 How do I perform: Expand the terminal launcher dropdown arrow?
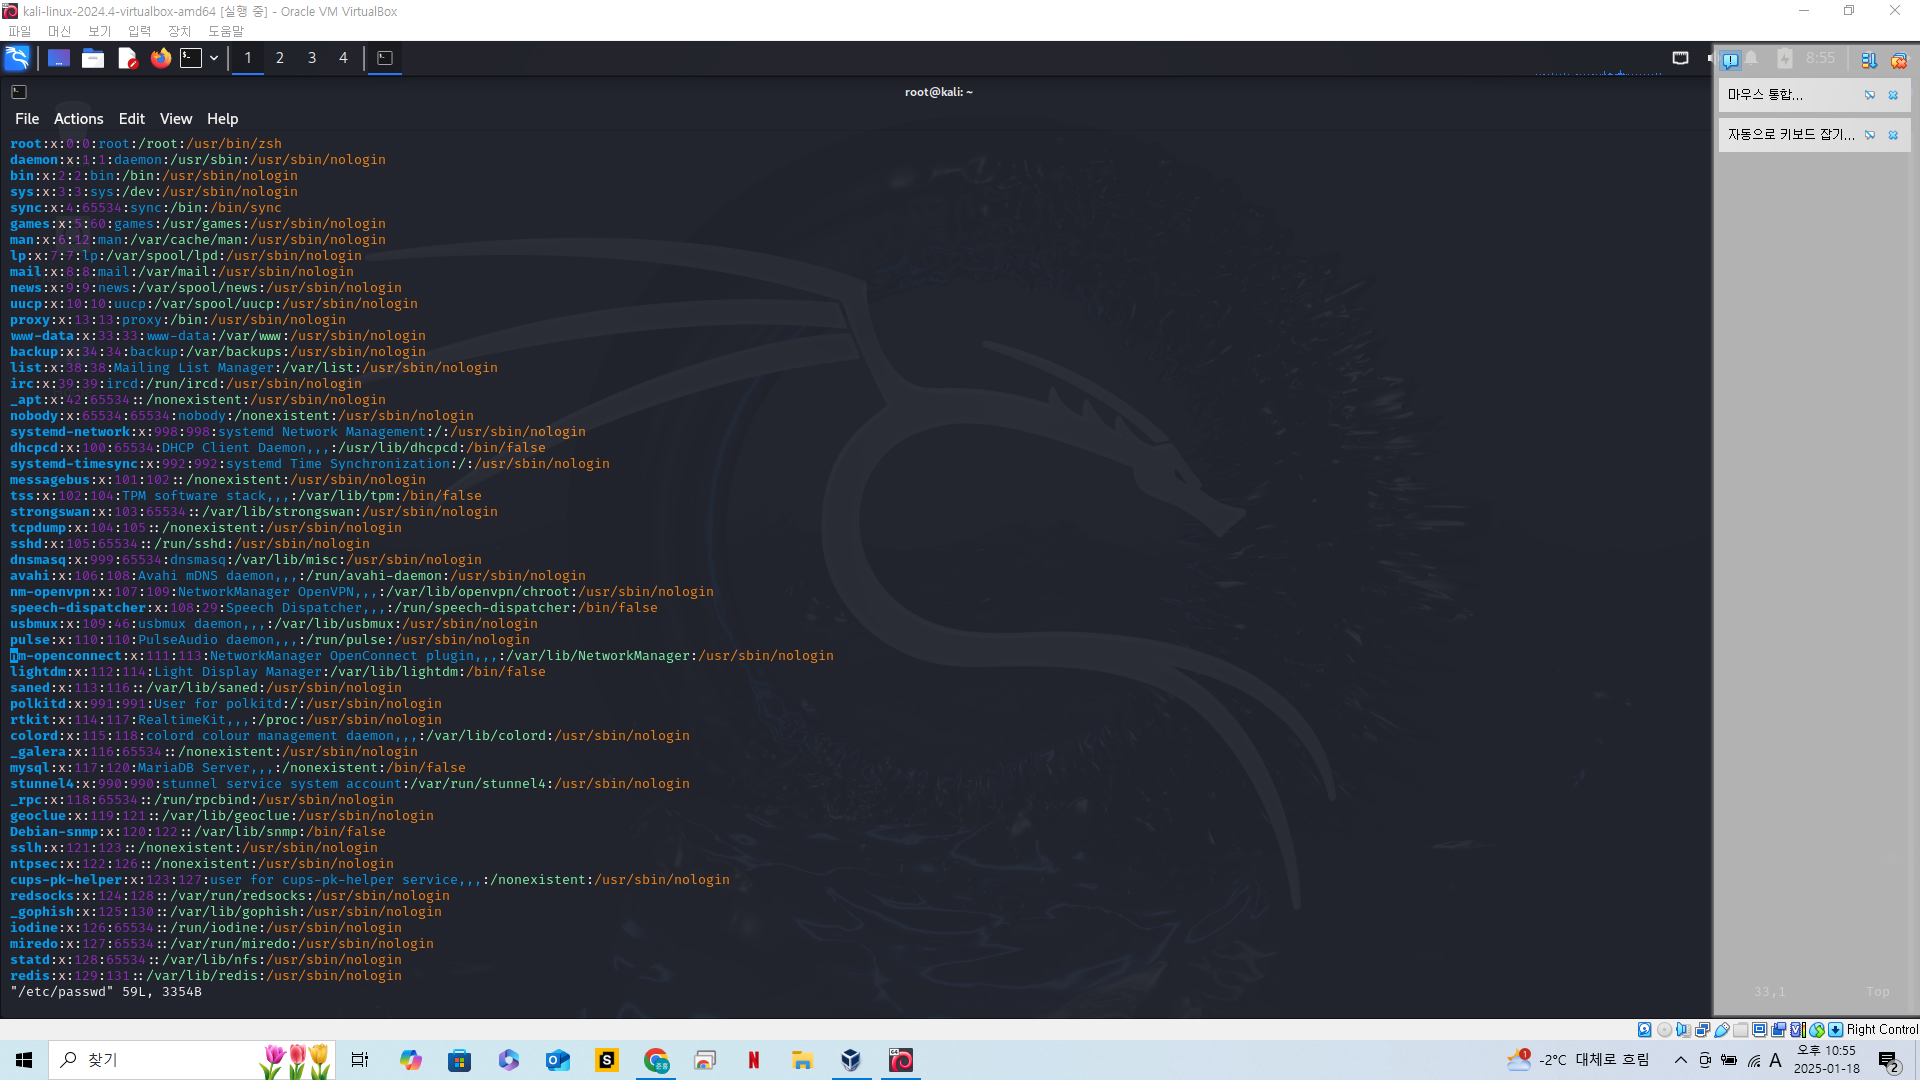(214, 58)
